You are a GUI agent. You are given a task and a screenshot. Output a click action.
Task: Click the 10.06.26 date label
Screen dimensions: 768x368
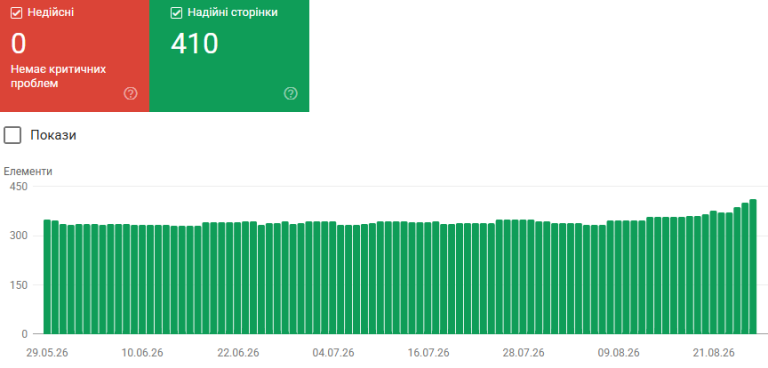click(143, 353)
